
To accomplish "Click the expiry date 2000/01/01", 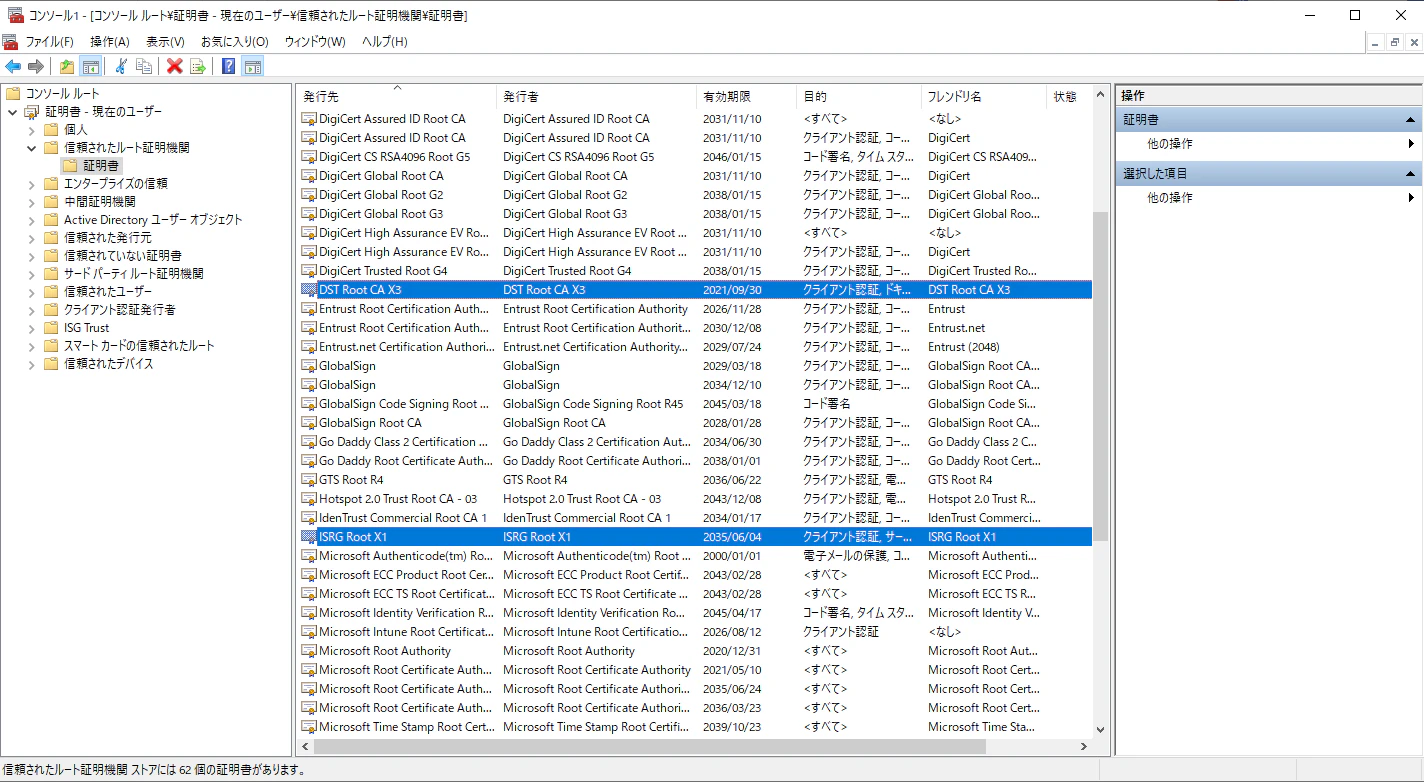I will coord(732,556).
